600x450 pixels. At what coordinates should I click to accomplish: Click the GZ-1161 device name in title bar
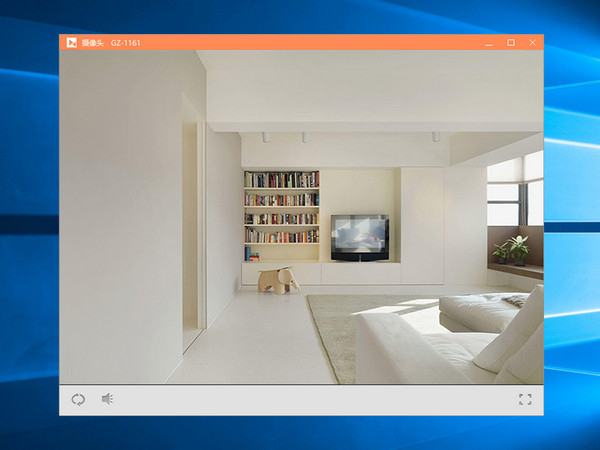click(125, 42)
